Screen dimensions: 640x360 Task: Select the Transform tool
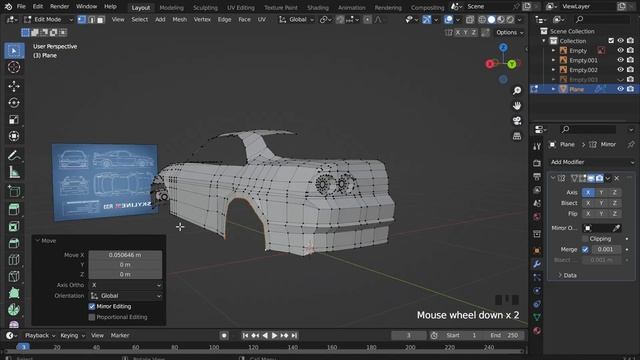coord(14,136)
